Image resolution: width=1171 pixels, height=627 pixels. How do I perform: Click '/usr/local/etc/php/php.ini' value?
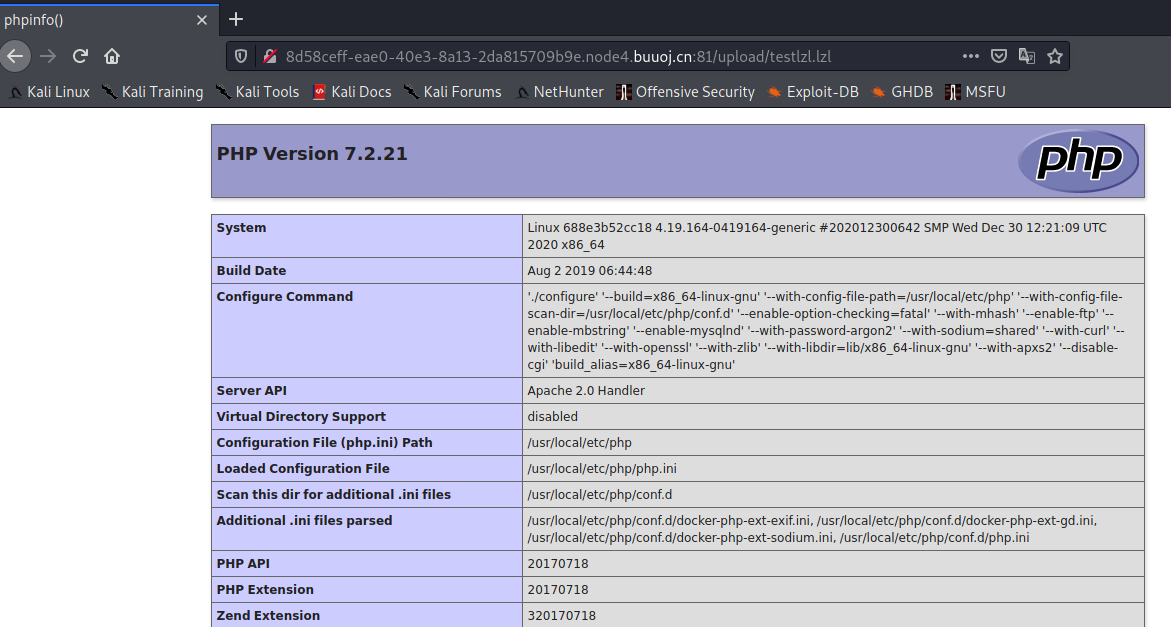click(x=602, y=469)
